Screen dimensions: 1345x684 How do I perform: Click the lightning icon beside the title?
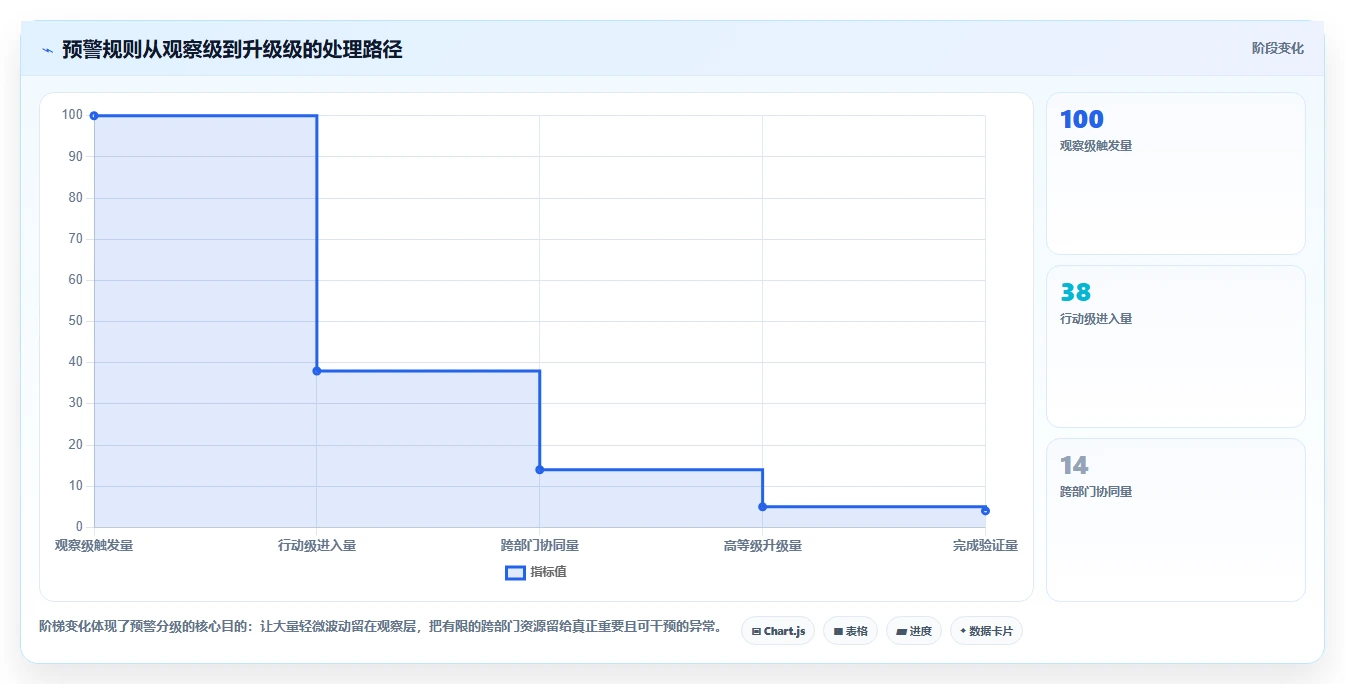pos(48,50)
